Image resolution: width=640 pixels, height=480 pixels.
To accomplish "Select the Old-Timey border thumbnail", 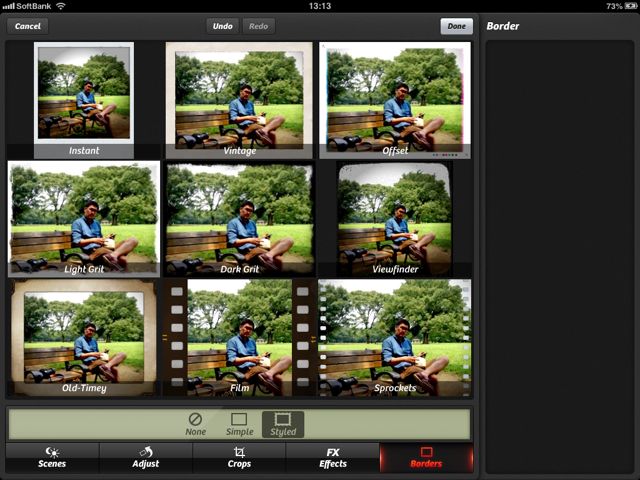I will (84, 338).
